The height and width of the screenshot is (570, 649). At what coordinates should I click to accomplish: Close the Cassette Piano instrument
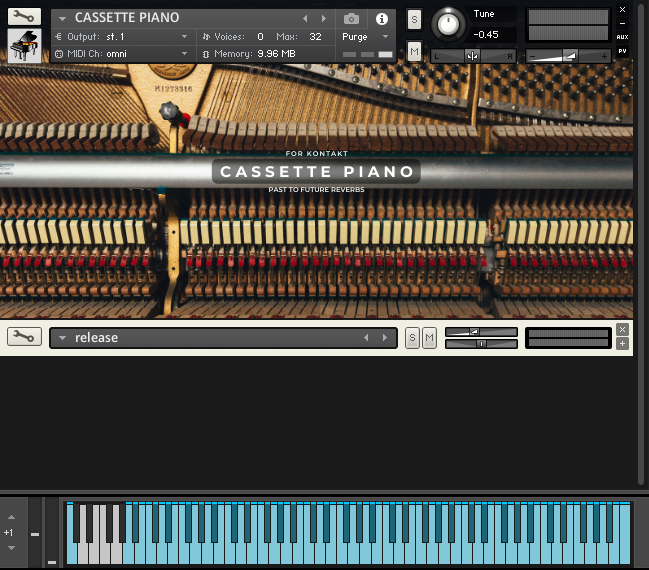622,10
